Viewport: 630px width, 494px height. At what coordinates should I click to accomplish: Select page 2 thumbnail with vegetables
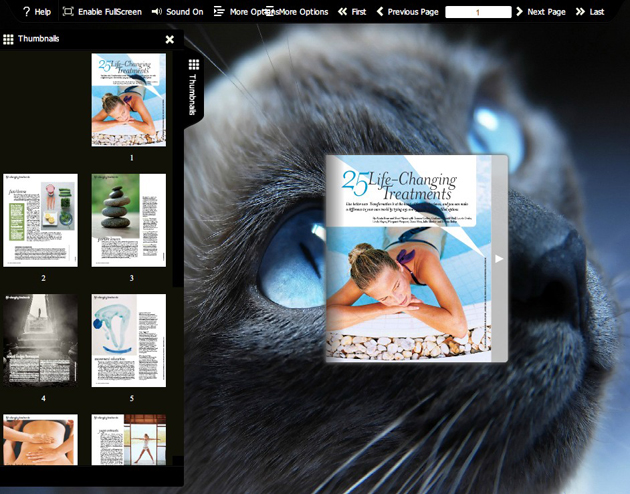(x=41, y=220)
